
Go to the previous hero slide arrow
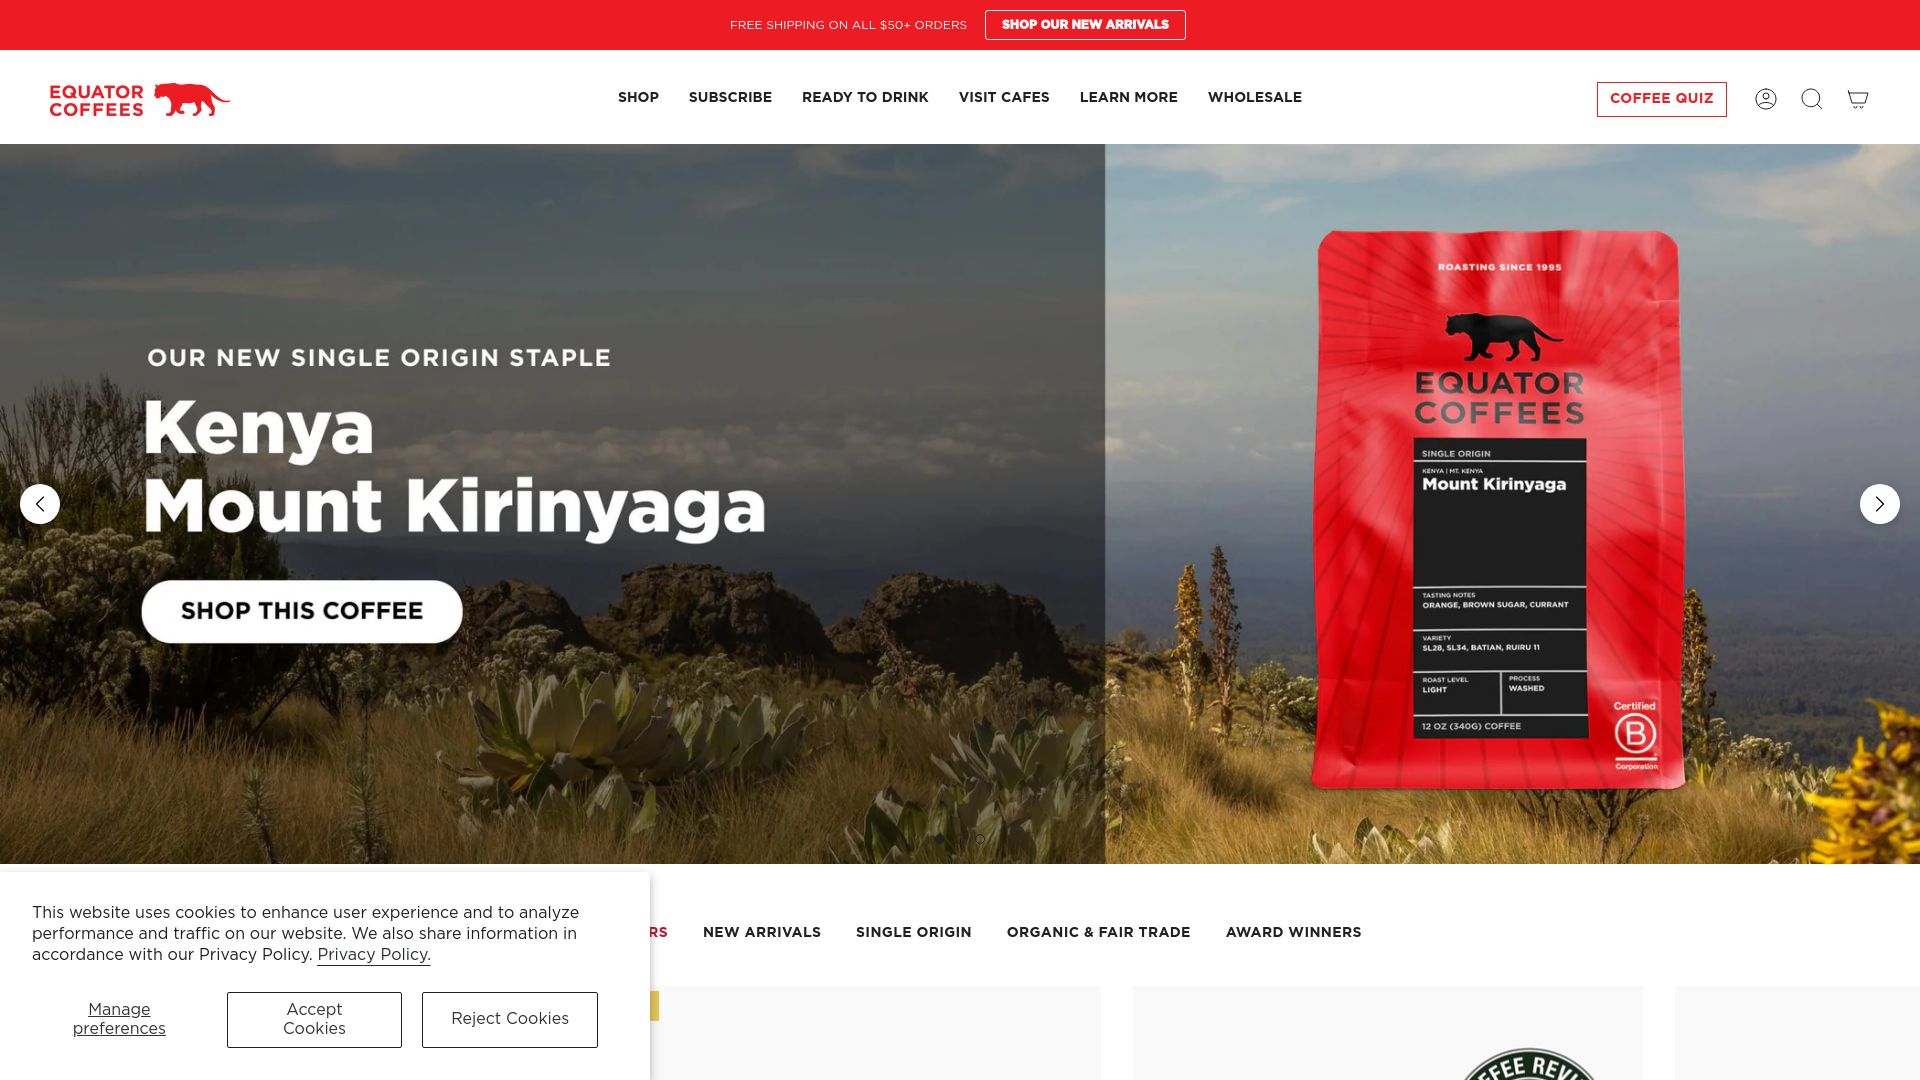pyautogui.click(x=40, y=504)
